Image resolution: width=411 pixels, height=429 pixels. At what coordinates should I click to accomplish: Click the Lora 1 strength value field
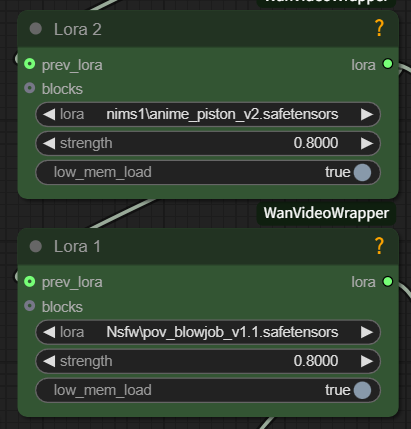208,361
